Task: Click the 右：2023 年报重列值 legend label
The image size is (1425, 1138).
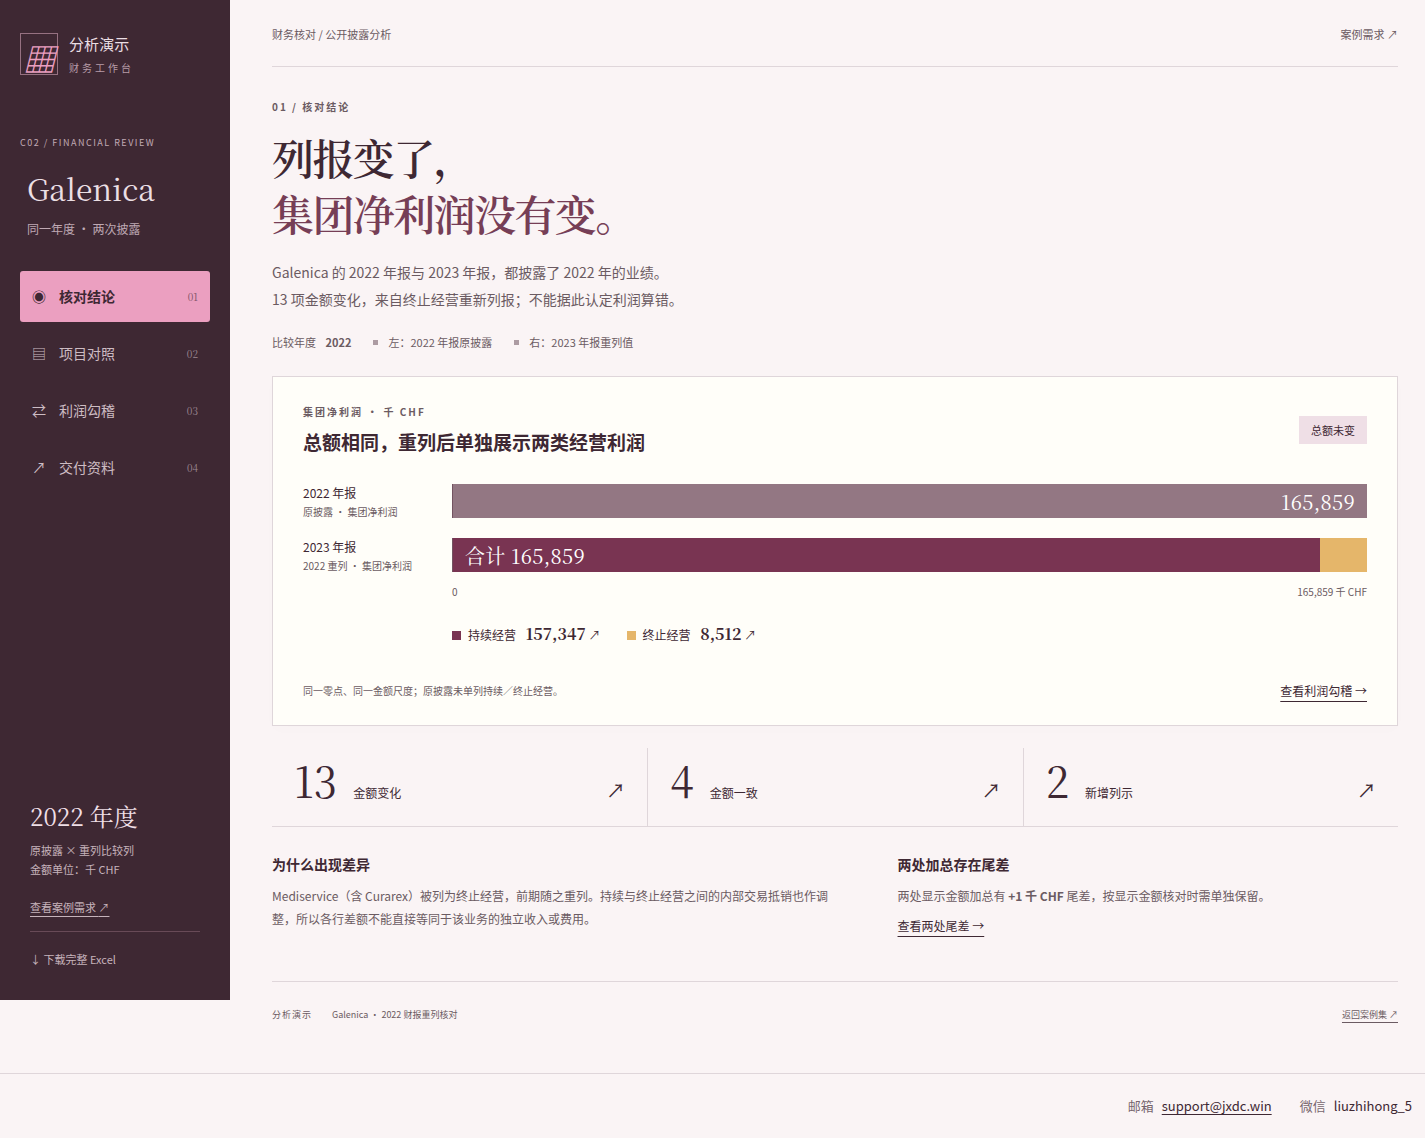Action: 581,343
